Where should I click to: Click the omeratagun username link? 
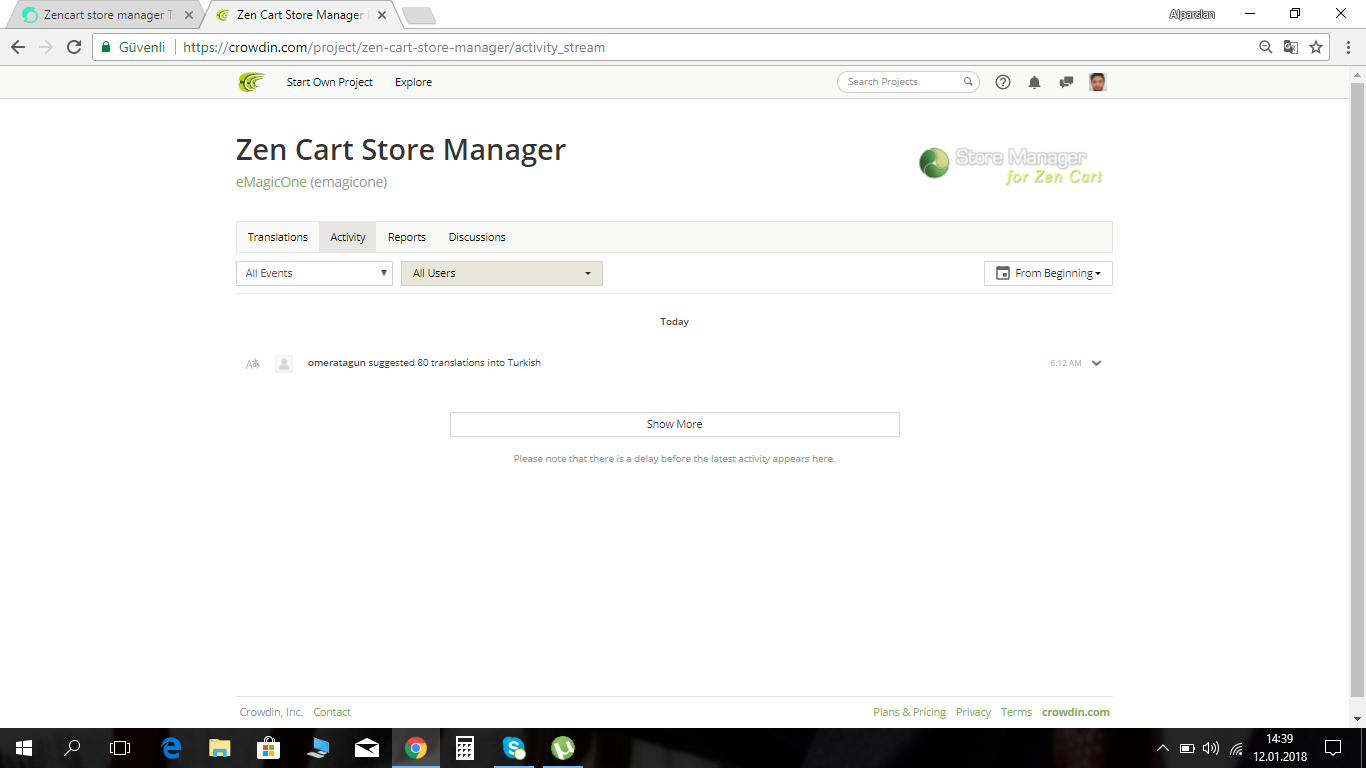pyautogui.click(x=337, y=363)
